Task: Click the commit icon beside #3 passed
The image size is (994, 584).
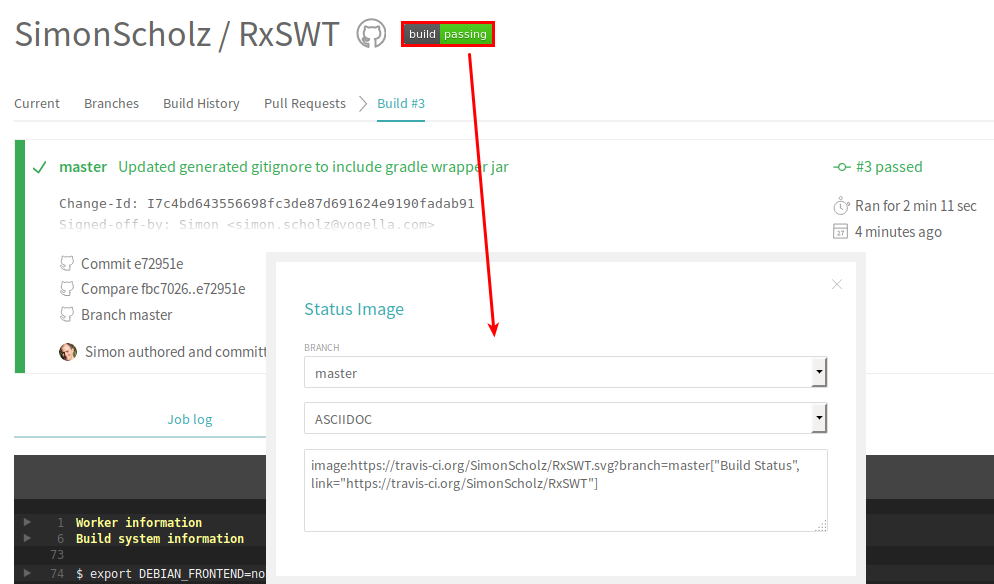Action: tap(841, 167)
